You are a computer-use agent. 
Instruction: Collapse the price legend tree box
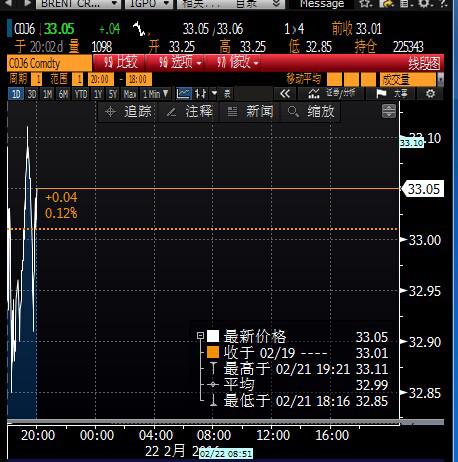(200, 335)
